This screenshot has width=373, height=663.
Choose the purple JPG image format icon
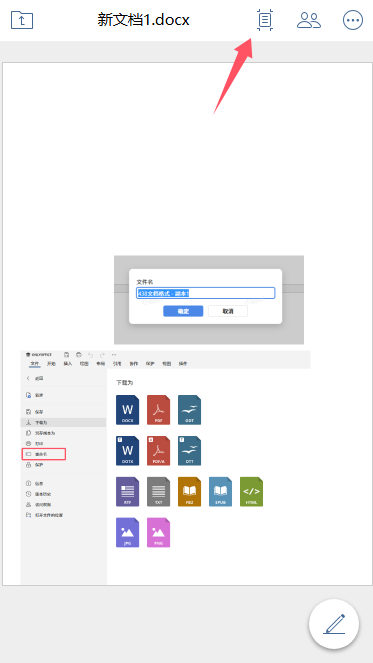pyautogui.click(x=127, y=532)
